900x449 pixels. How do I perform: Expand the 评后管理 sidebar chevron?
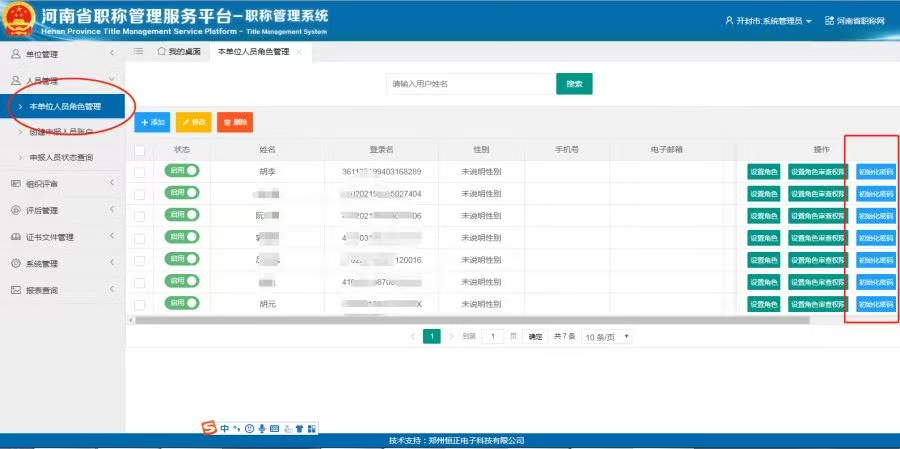(112, 210)
